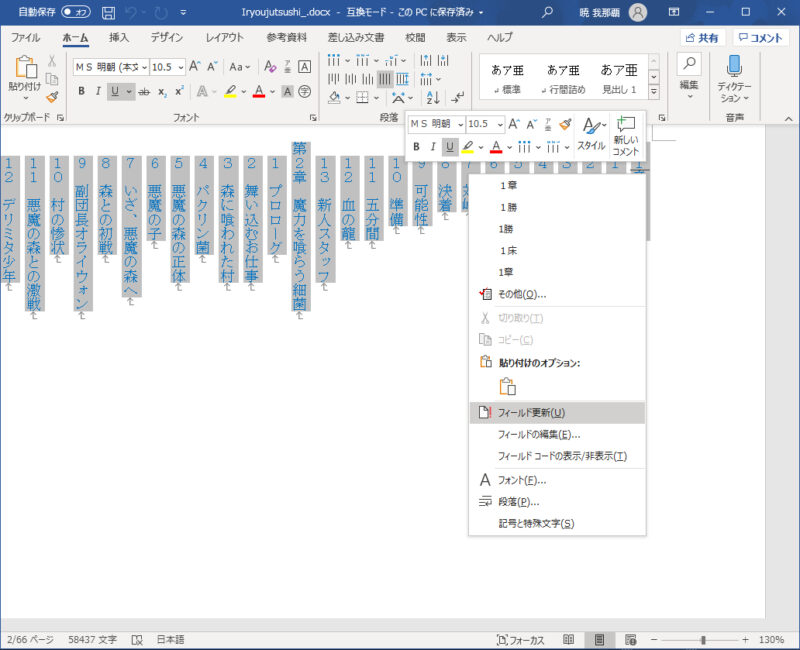This screenshot has height=650, width=800.
Task: Expand the ribbon highlight color dropdown arrow
Action: click(243, 92)
